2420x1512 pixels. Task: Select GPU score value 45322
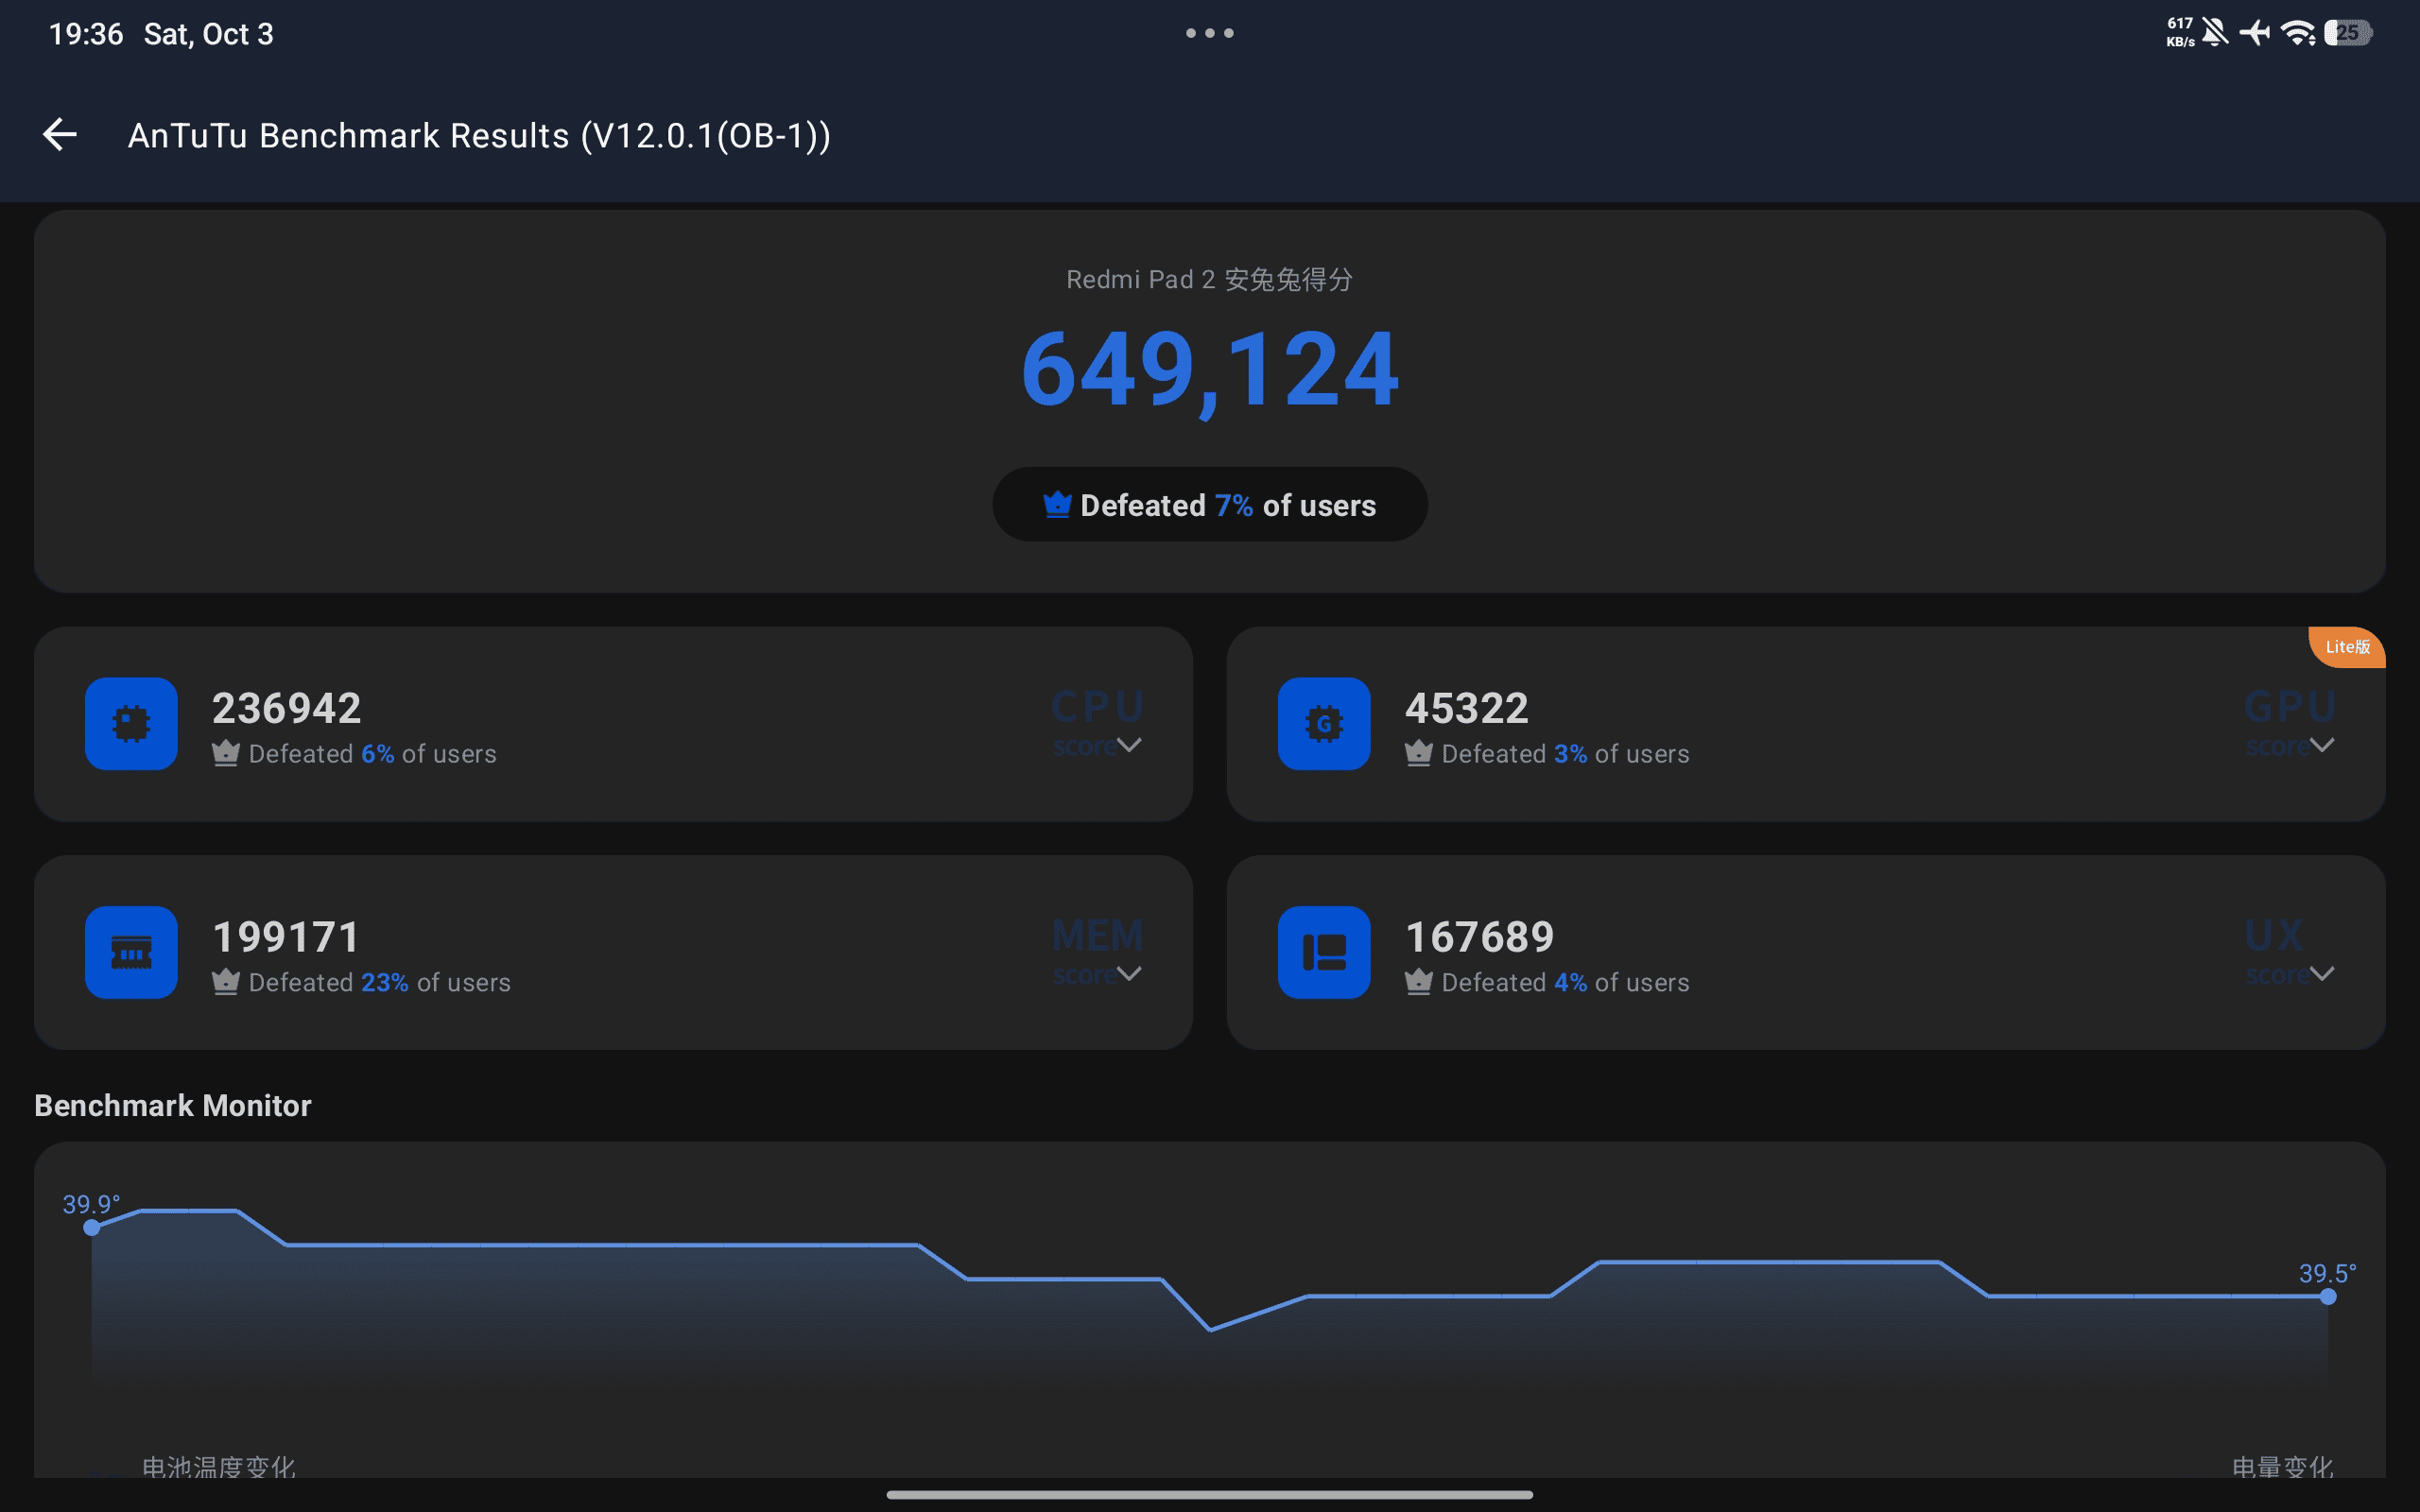[1467, 708]
